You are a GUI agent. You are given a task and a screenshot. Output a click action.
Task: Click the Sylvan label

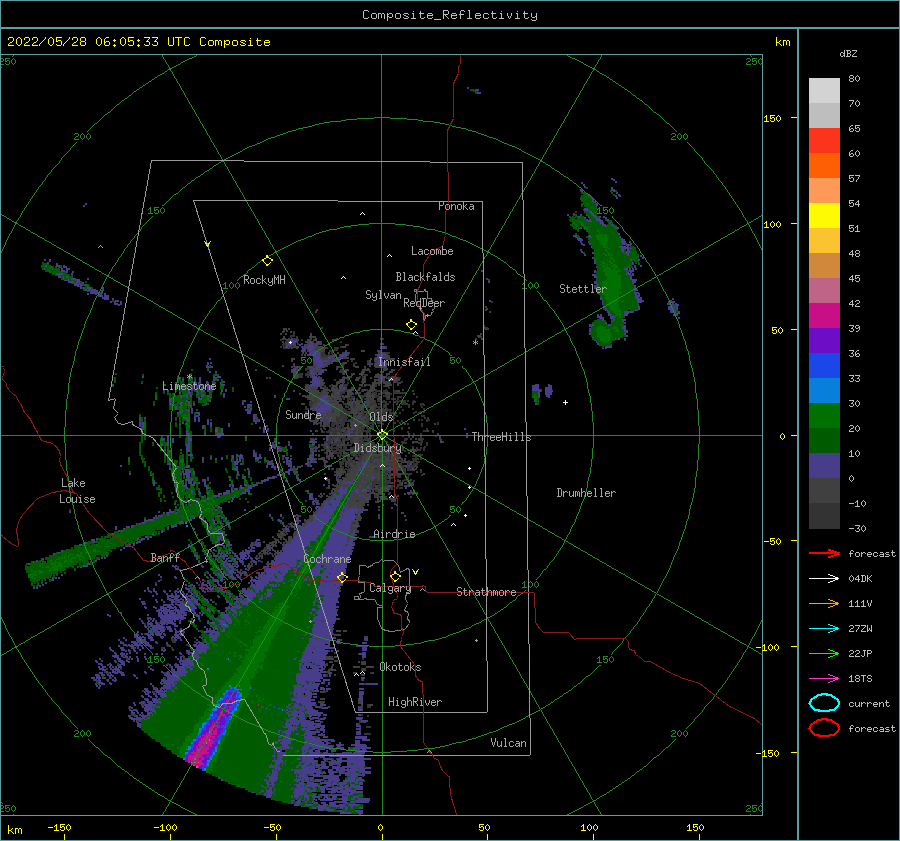point(383,295)
